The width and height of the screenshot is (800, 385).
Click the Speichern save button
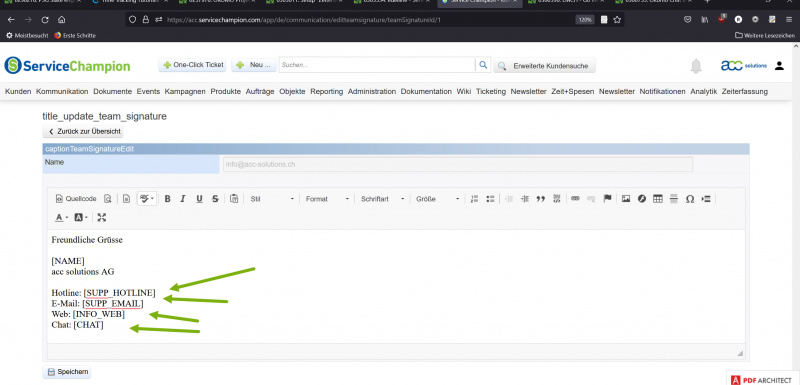tap(67, 372)
